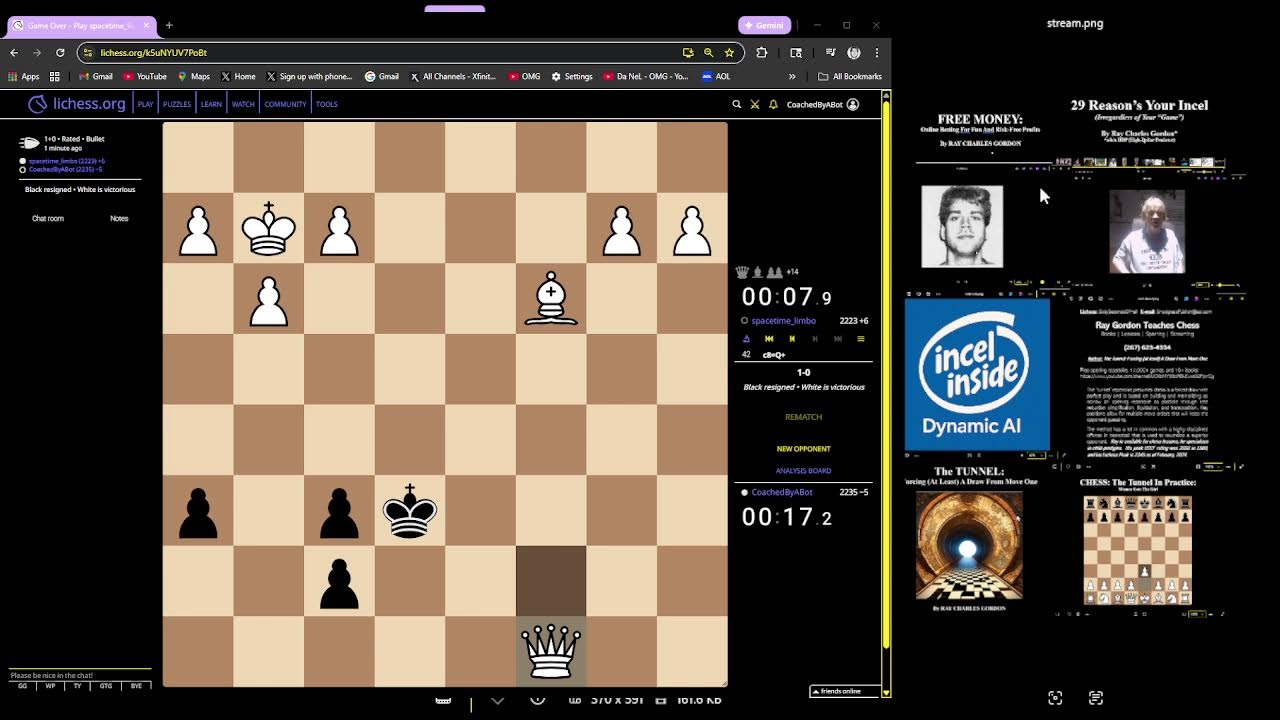Open the media control icon in Chrome toolbar
This screenshot has height=720, width=1280.
click(831, 52)
